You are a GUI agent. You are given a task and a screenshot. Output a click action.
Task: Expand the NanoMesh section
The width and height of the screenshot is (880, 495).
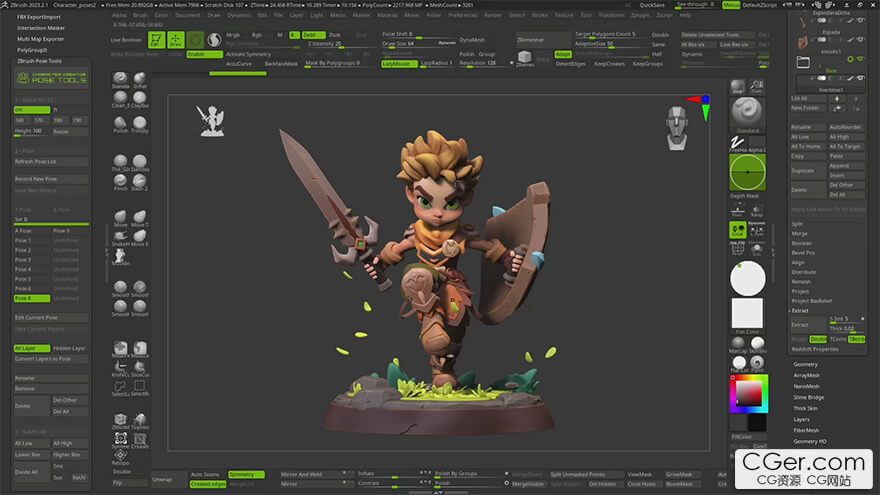click(x=806, y=386)
